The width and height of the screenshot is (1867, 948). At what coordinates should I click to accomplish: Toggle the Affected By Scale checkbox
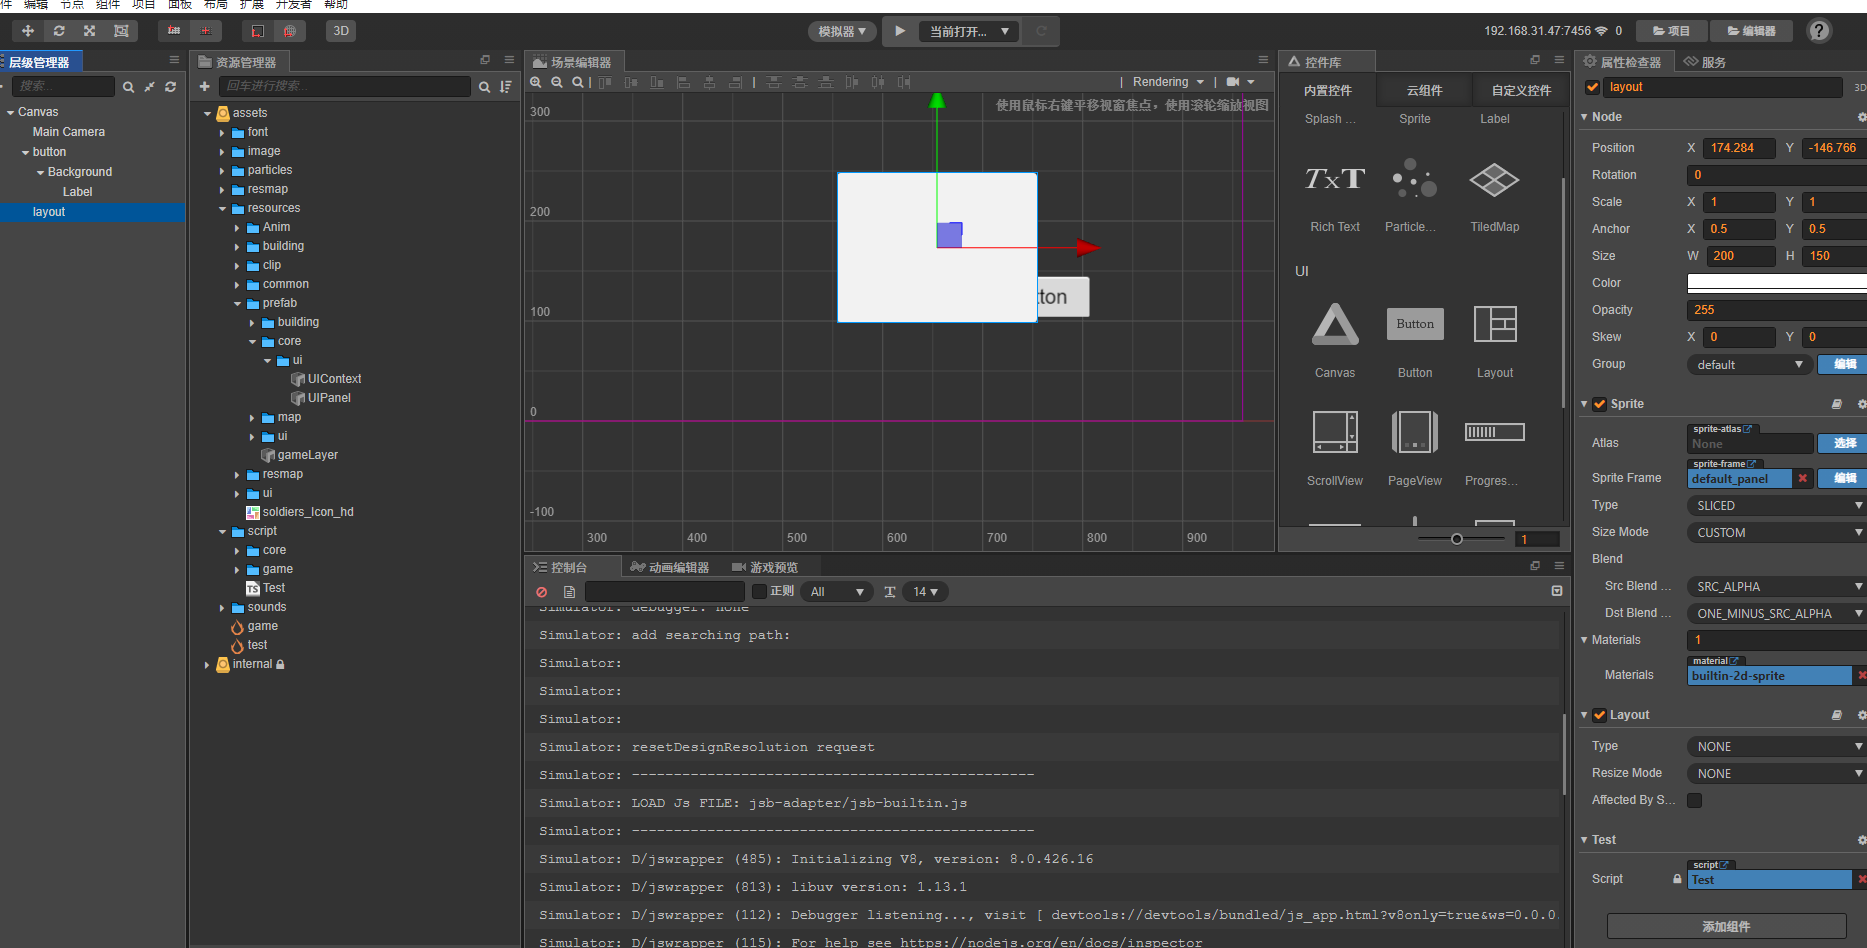[1694, 800]
